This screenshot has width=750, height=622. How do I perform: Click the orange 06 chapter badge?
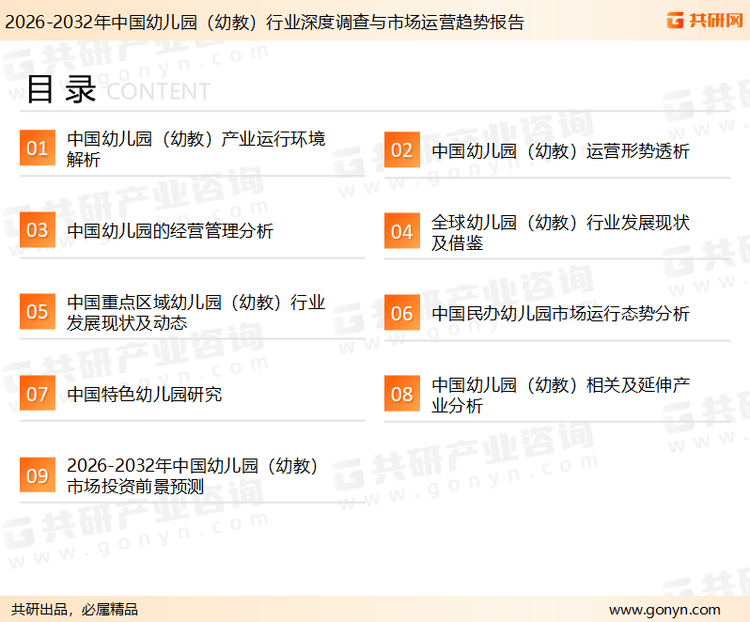(401, 313)
